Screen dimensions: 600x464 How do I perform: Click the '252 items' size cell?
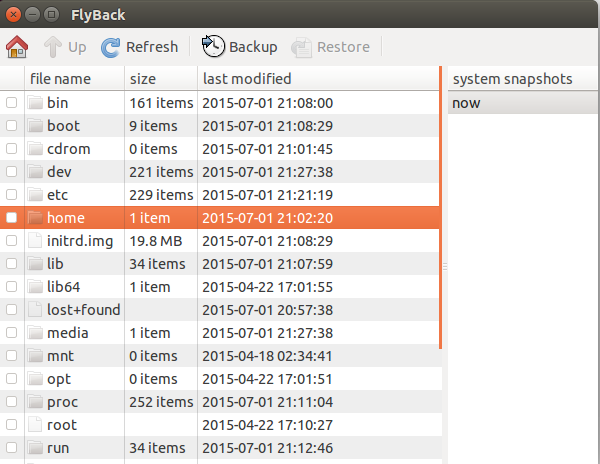pos(161,402)
